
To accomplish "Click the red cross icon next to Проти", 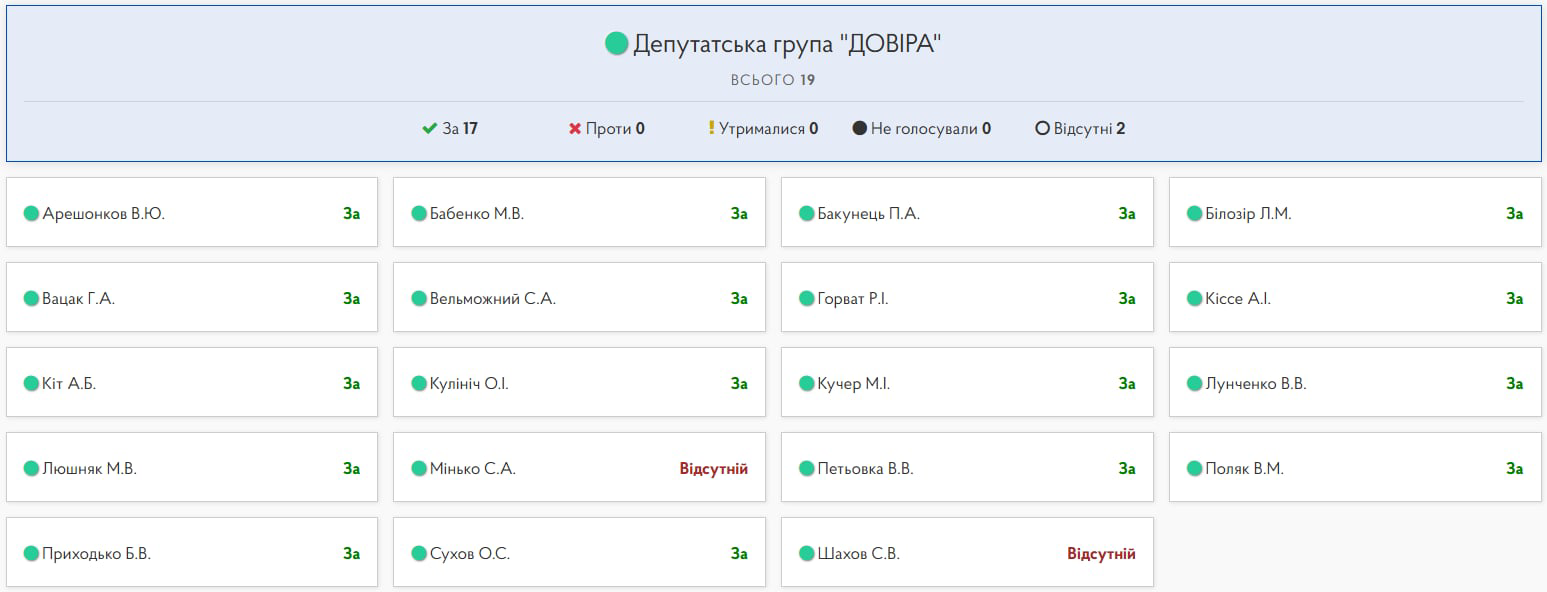I will click(575, 128).
